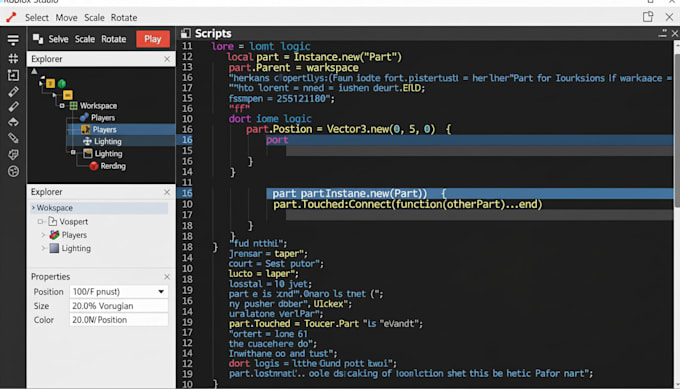Expand the Lighting chevron in lower Explorer

43,248
